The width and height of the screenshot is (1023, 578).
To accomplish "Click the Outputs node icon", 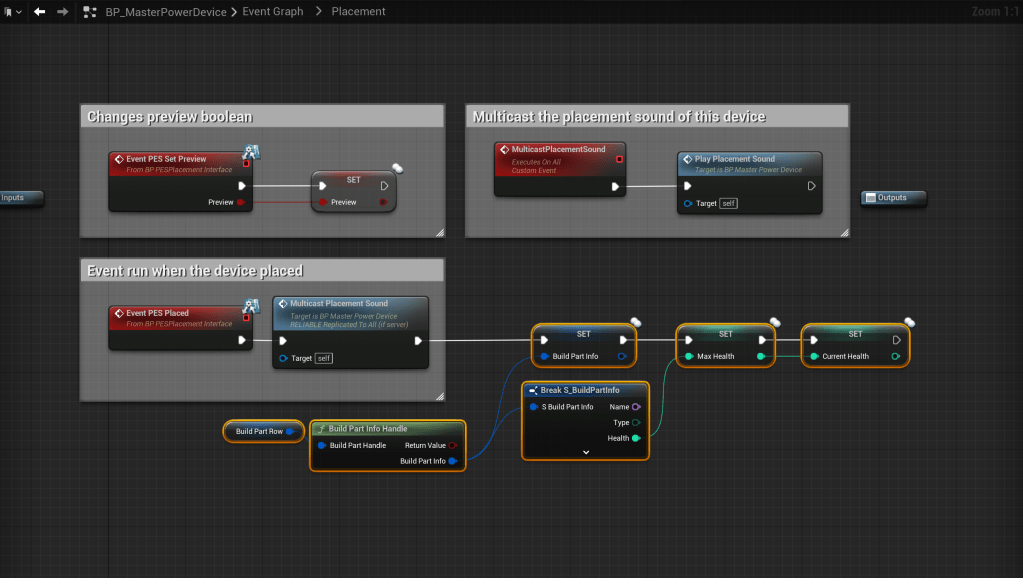I will [870, 198].
